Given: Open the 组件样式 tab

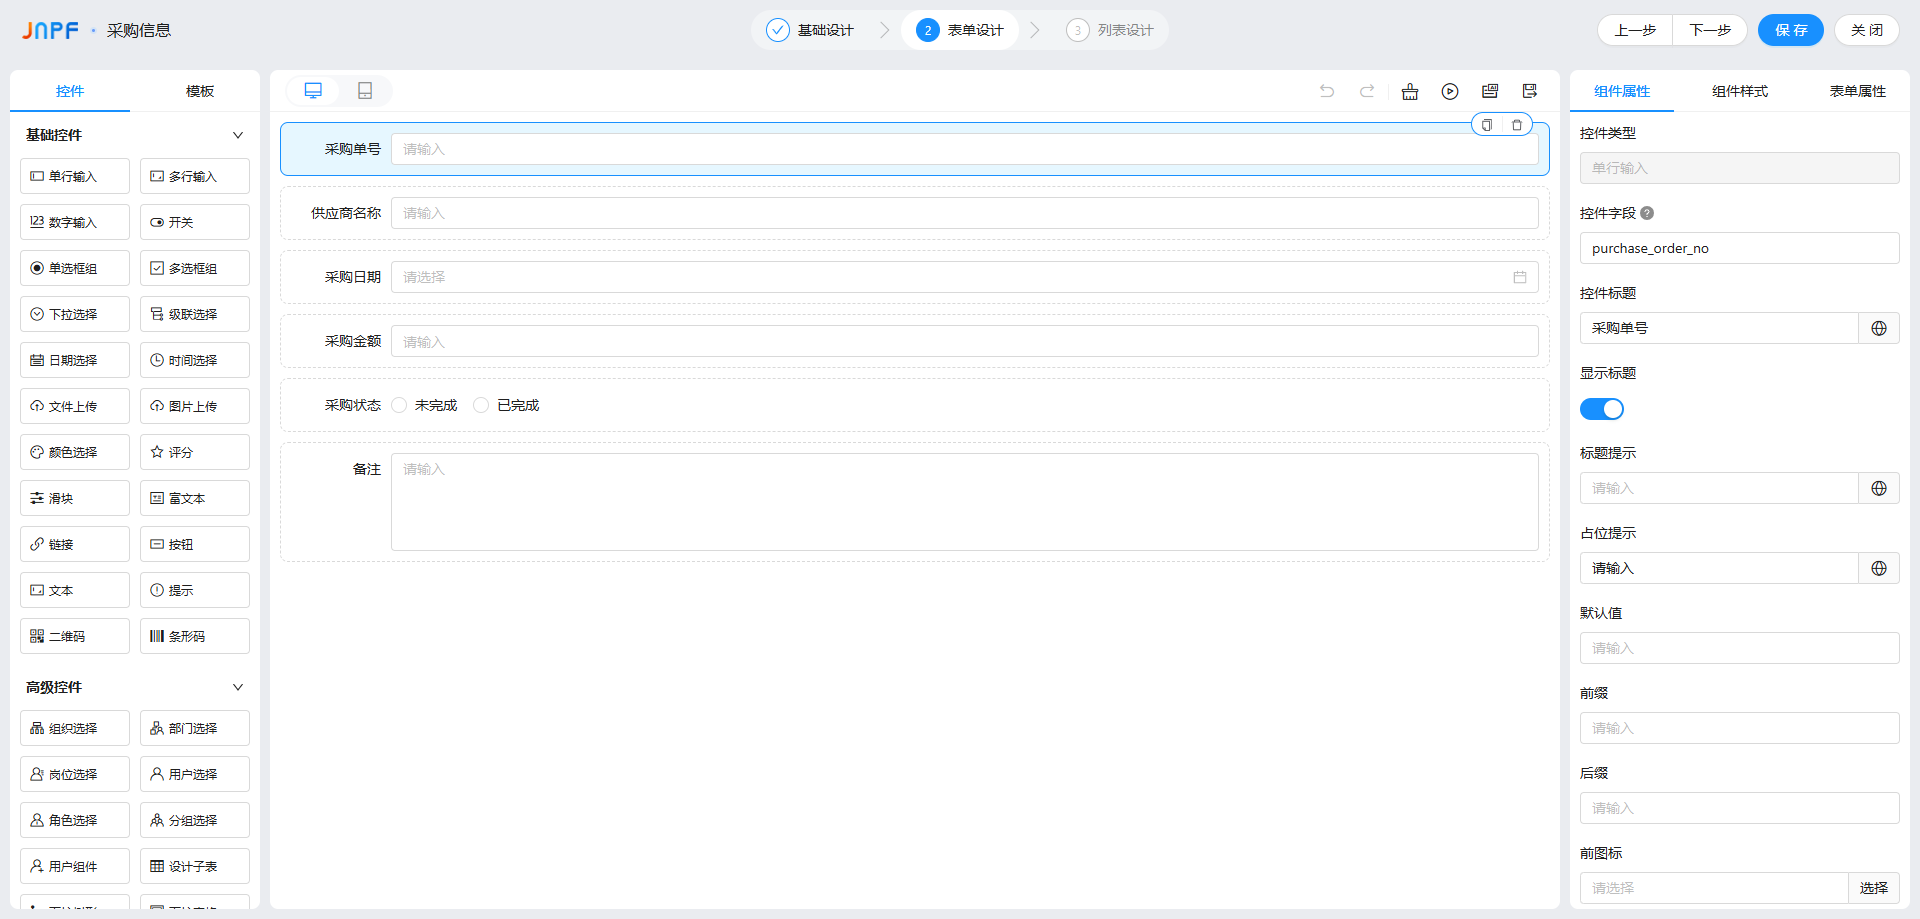Looking at the screenshot, I should point(1740,91).
